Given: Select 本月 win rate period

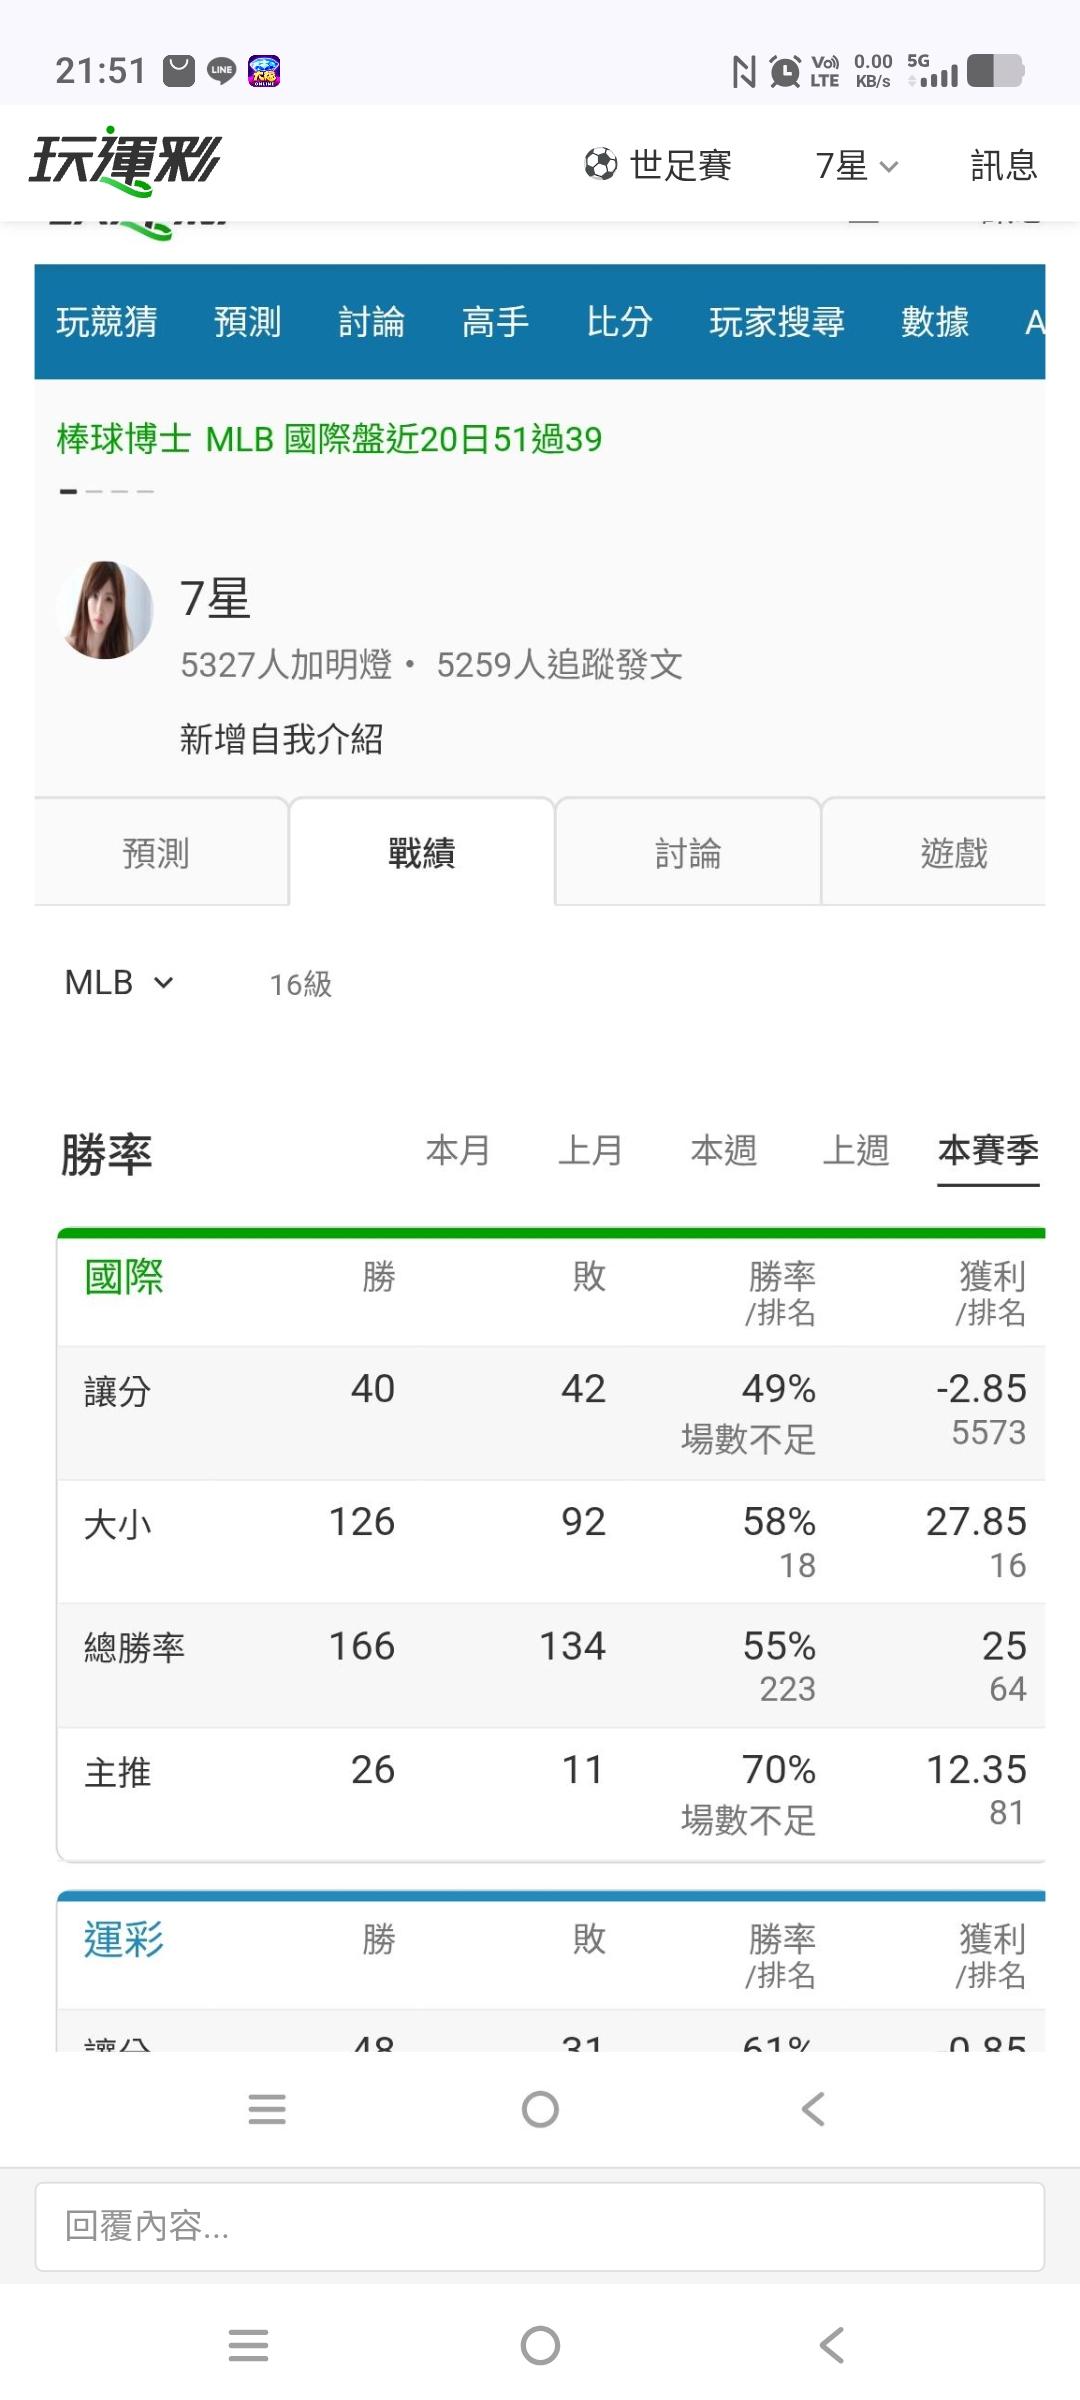Looking at the screenshot, I should point(458,1150).
